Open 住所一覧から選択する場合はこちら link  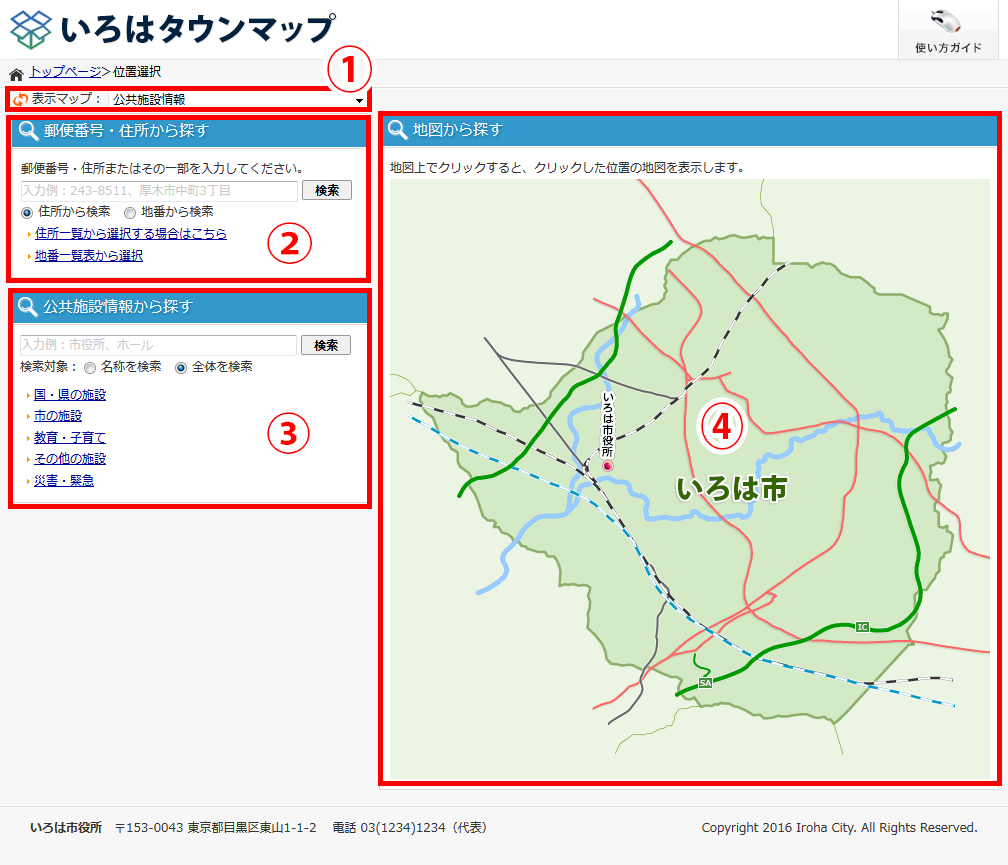131,234
